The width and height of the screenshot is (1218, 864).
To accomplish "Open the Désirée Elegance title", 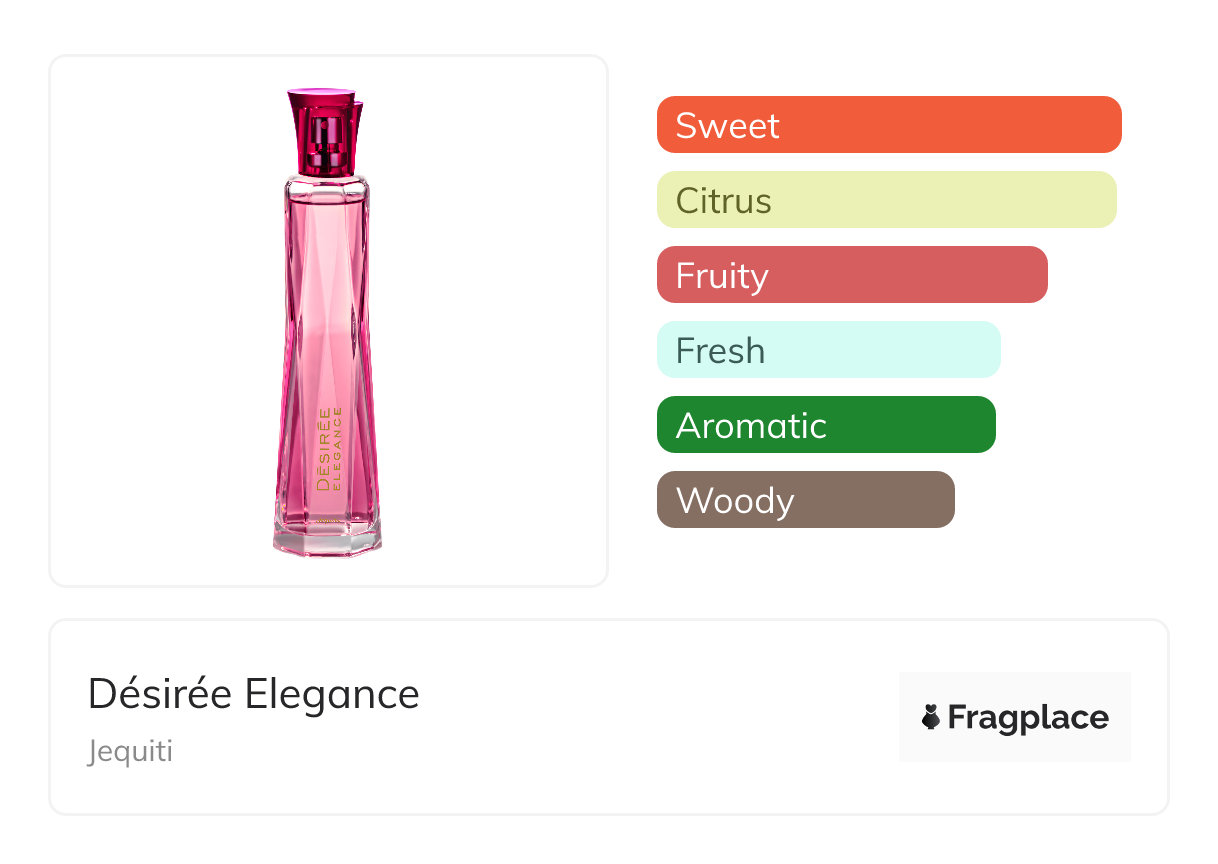I will pos(254,694).
